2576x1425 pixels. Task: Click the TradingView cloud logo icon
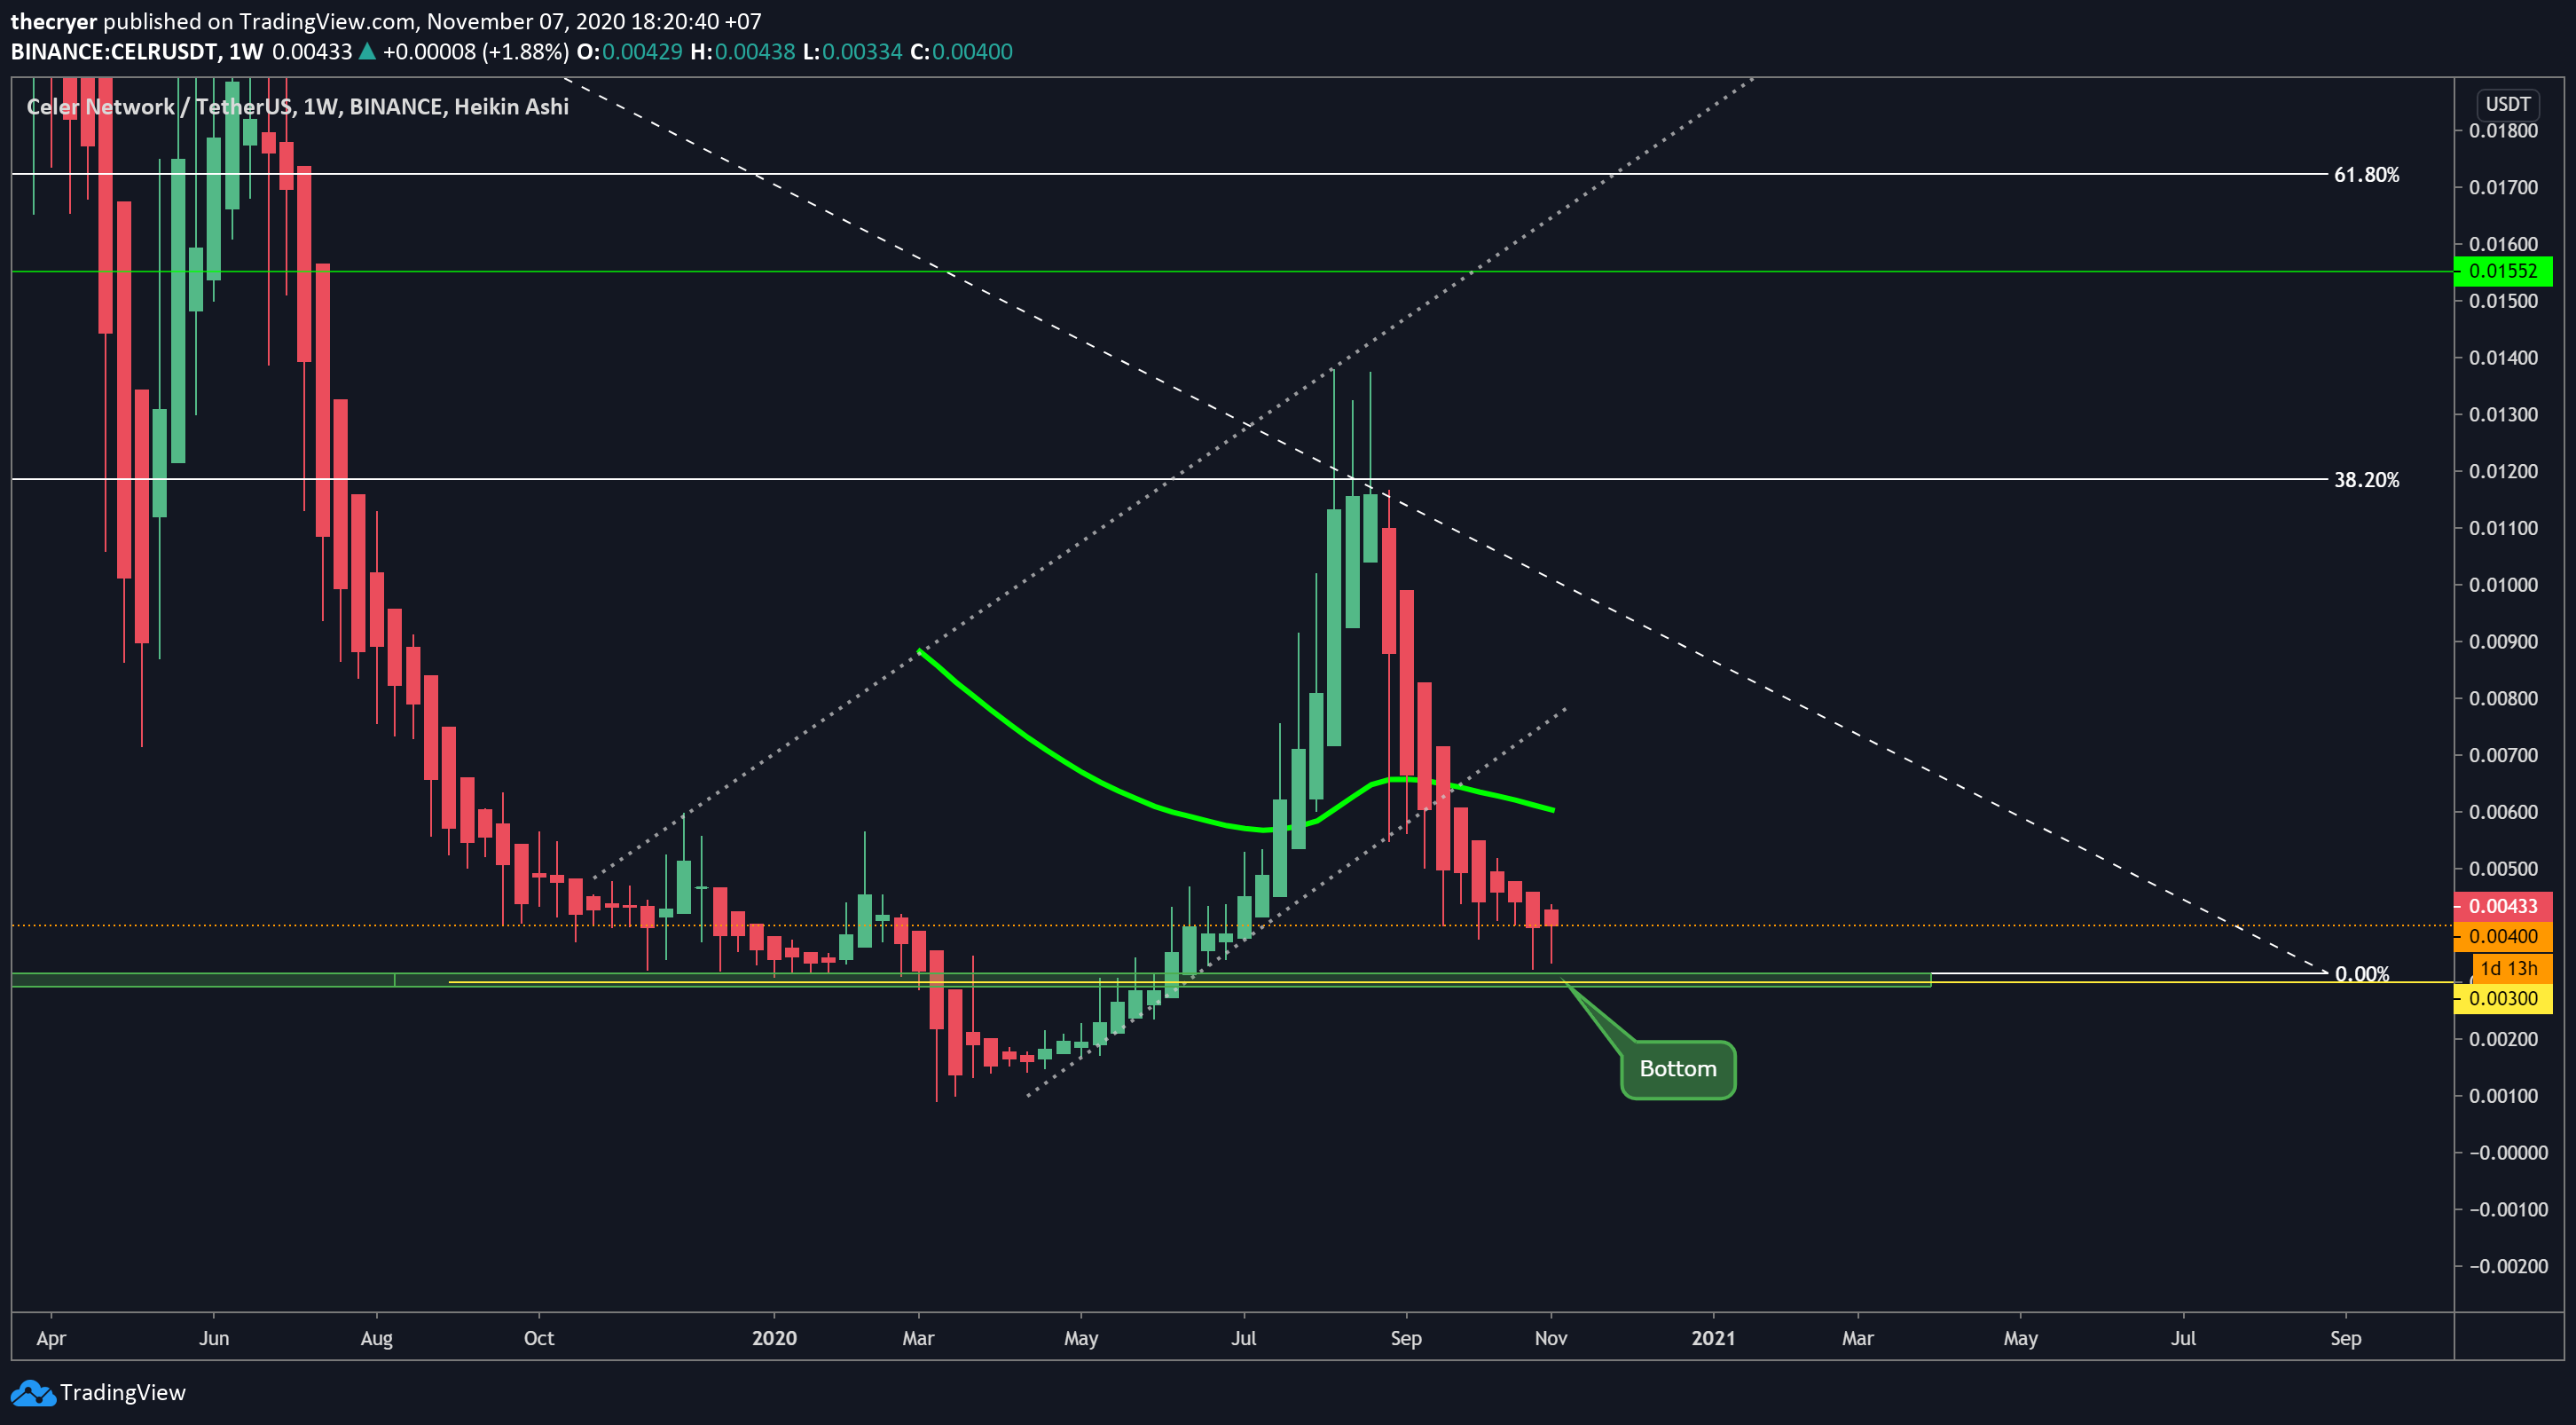tap(32, 1393)
